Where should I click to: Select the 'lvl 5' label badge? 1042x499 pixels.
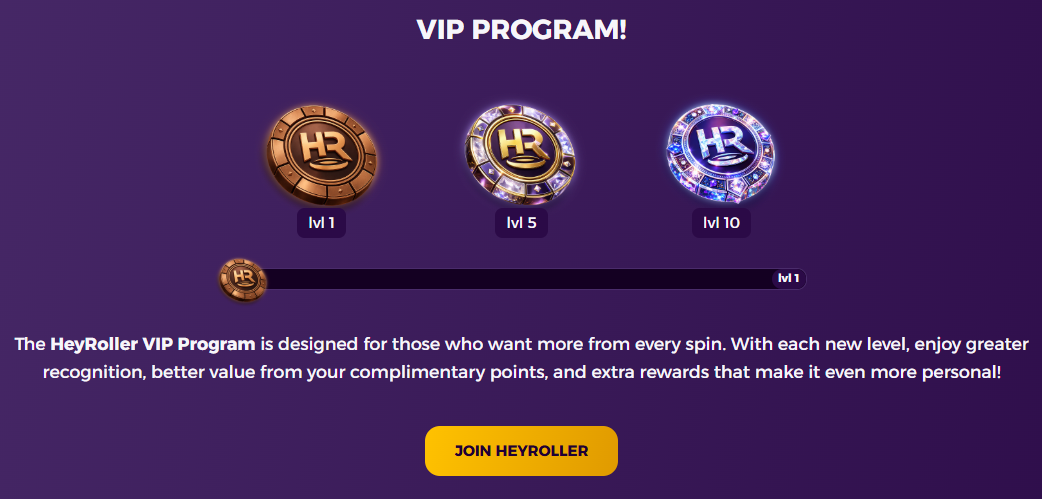tap(522, 223)
